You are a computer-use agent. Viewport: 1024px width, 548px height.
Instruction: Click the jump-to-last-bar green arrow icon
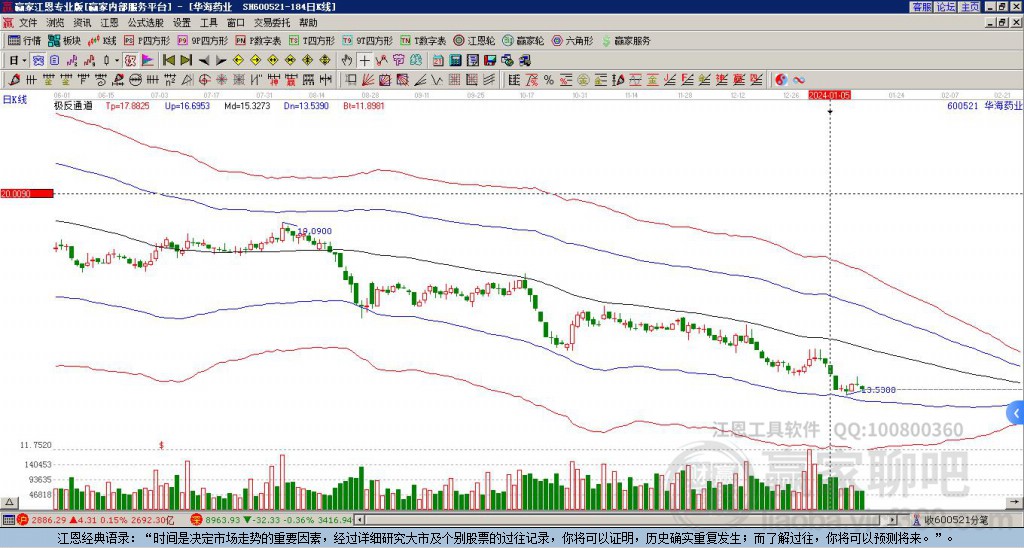(x=186, y=61)
